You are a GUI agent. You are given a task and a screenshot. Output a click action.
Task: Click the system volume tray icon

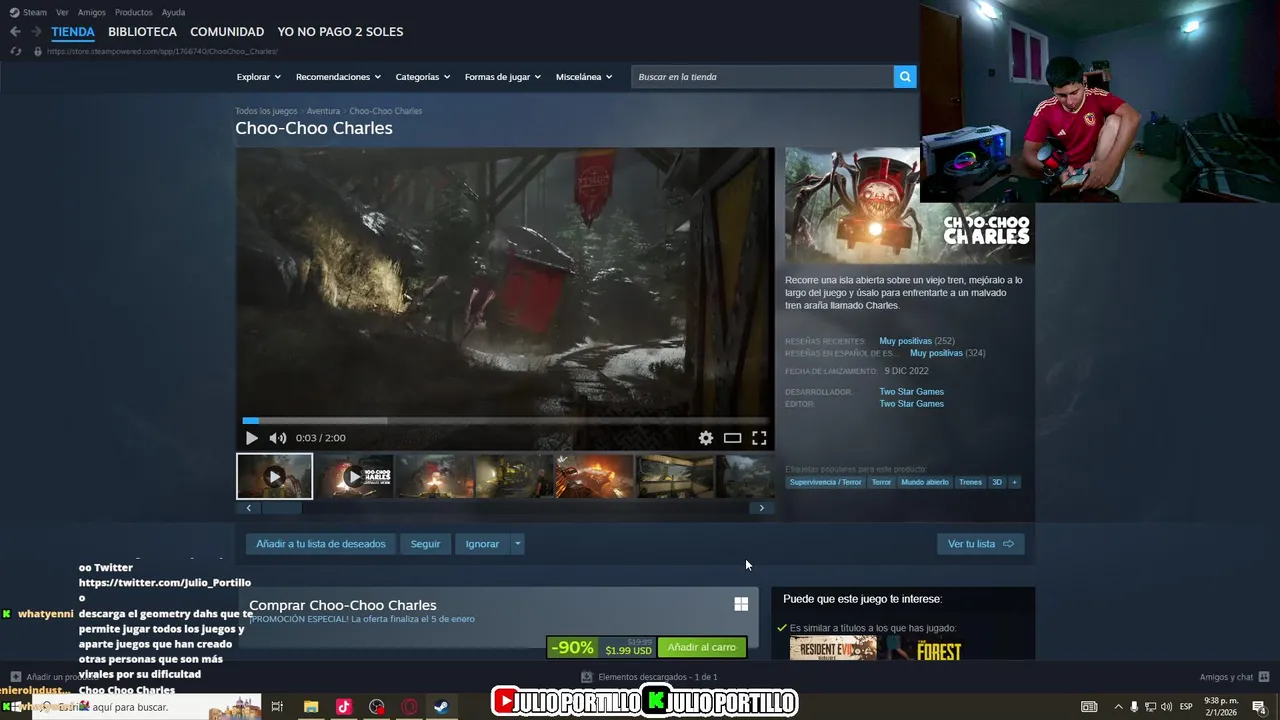(1166, 707)
